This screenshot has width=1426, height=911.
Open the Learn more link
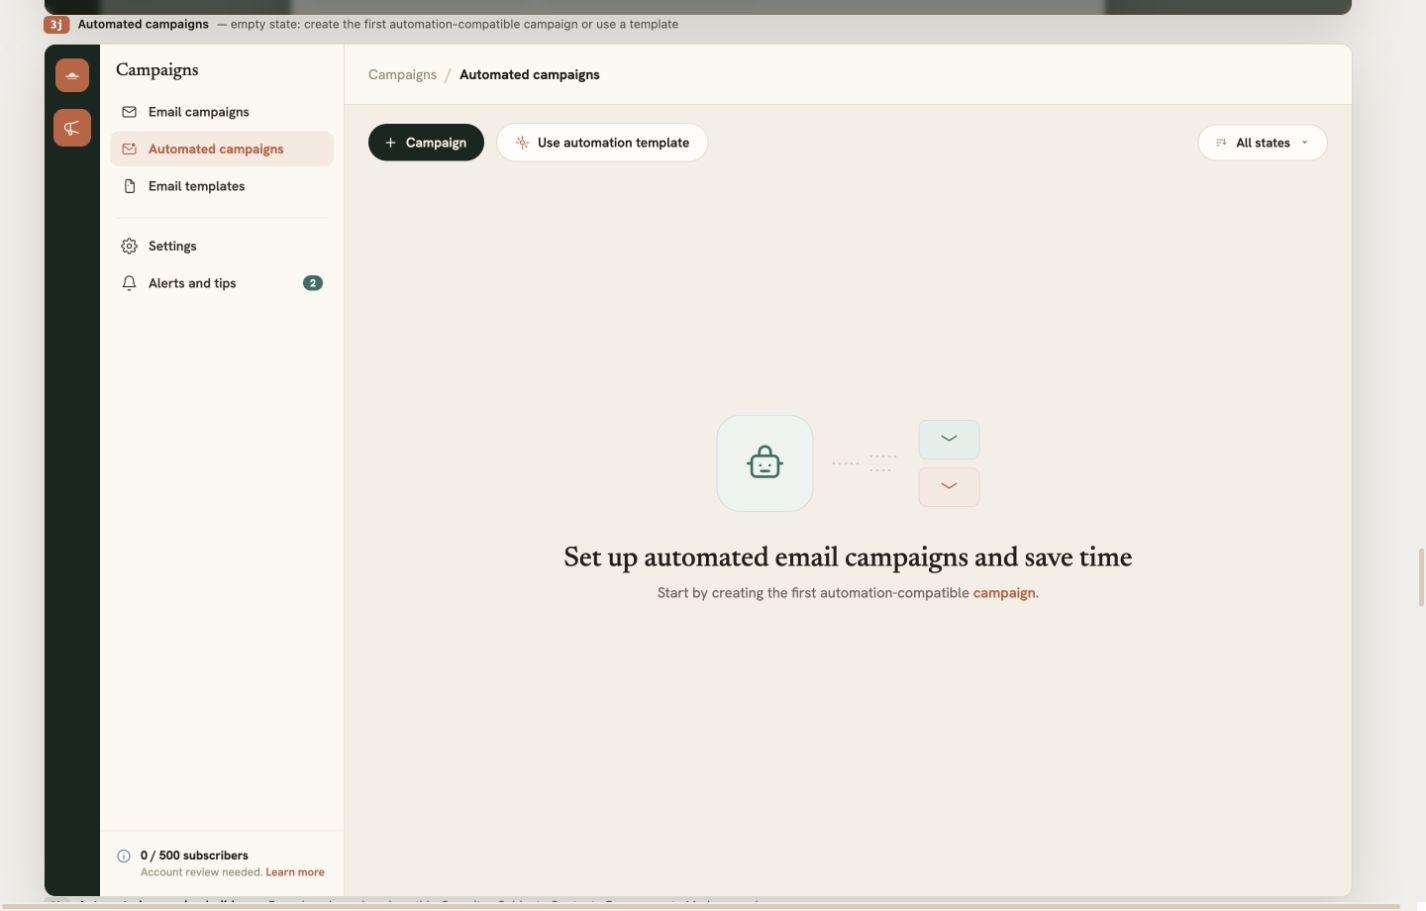pyautogui.click(x=295, y=872)
